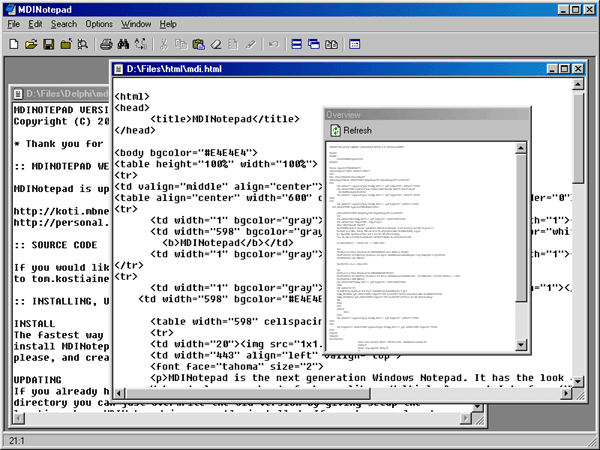Open the Search menu
The image size is (600, 450).
(x=64, y=24)
